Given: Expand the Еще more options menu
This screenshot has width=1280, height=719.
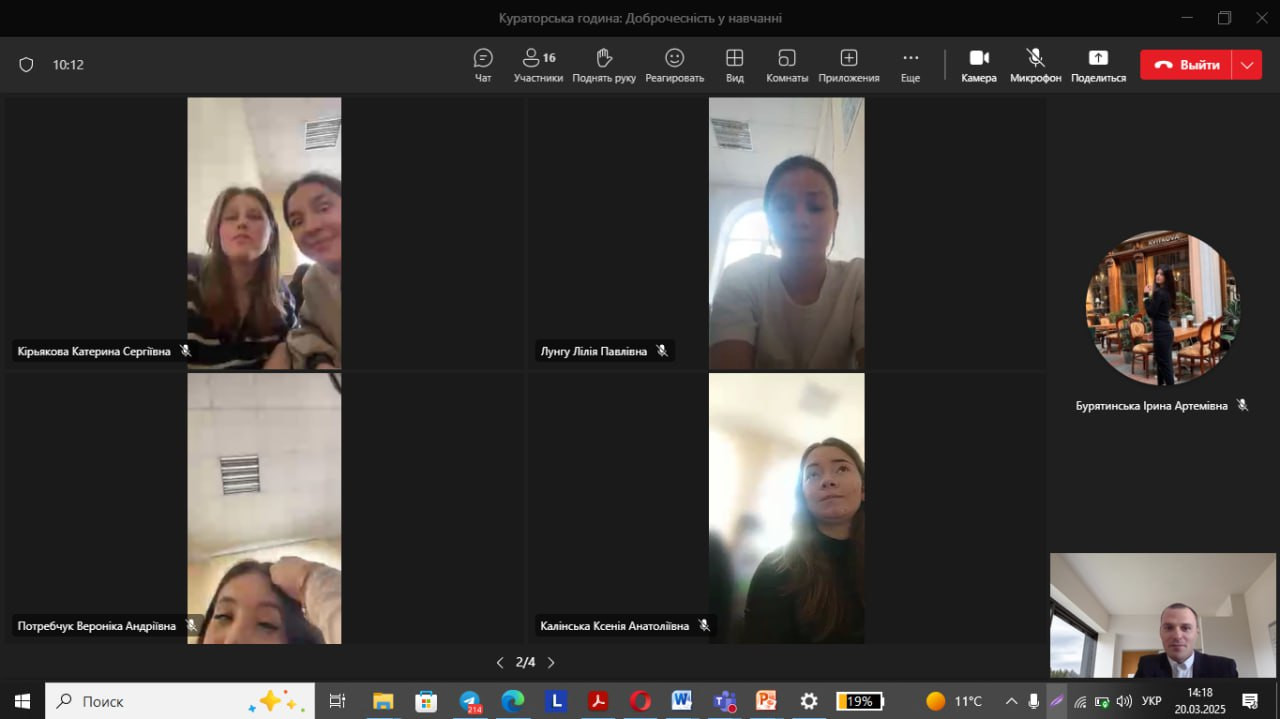Looking at the screenshot, I should (x=910, y=65).
